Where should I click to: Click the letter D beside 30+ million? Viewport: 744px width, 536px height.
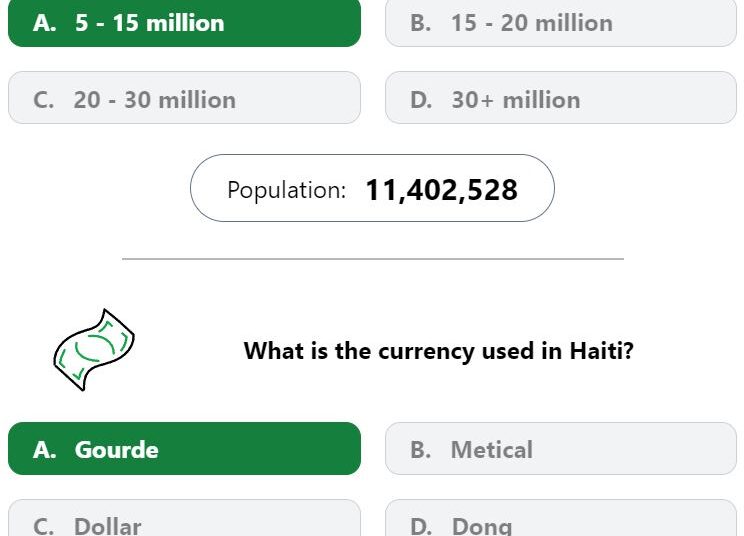tap(421, 100)
